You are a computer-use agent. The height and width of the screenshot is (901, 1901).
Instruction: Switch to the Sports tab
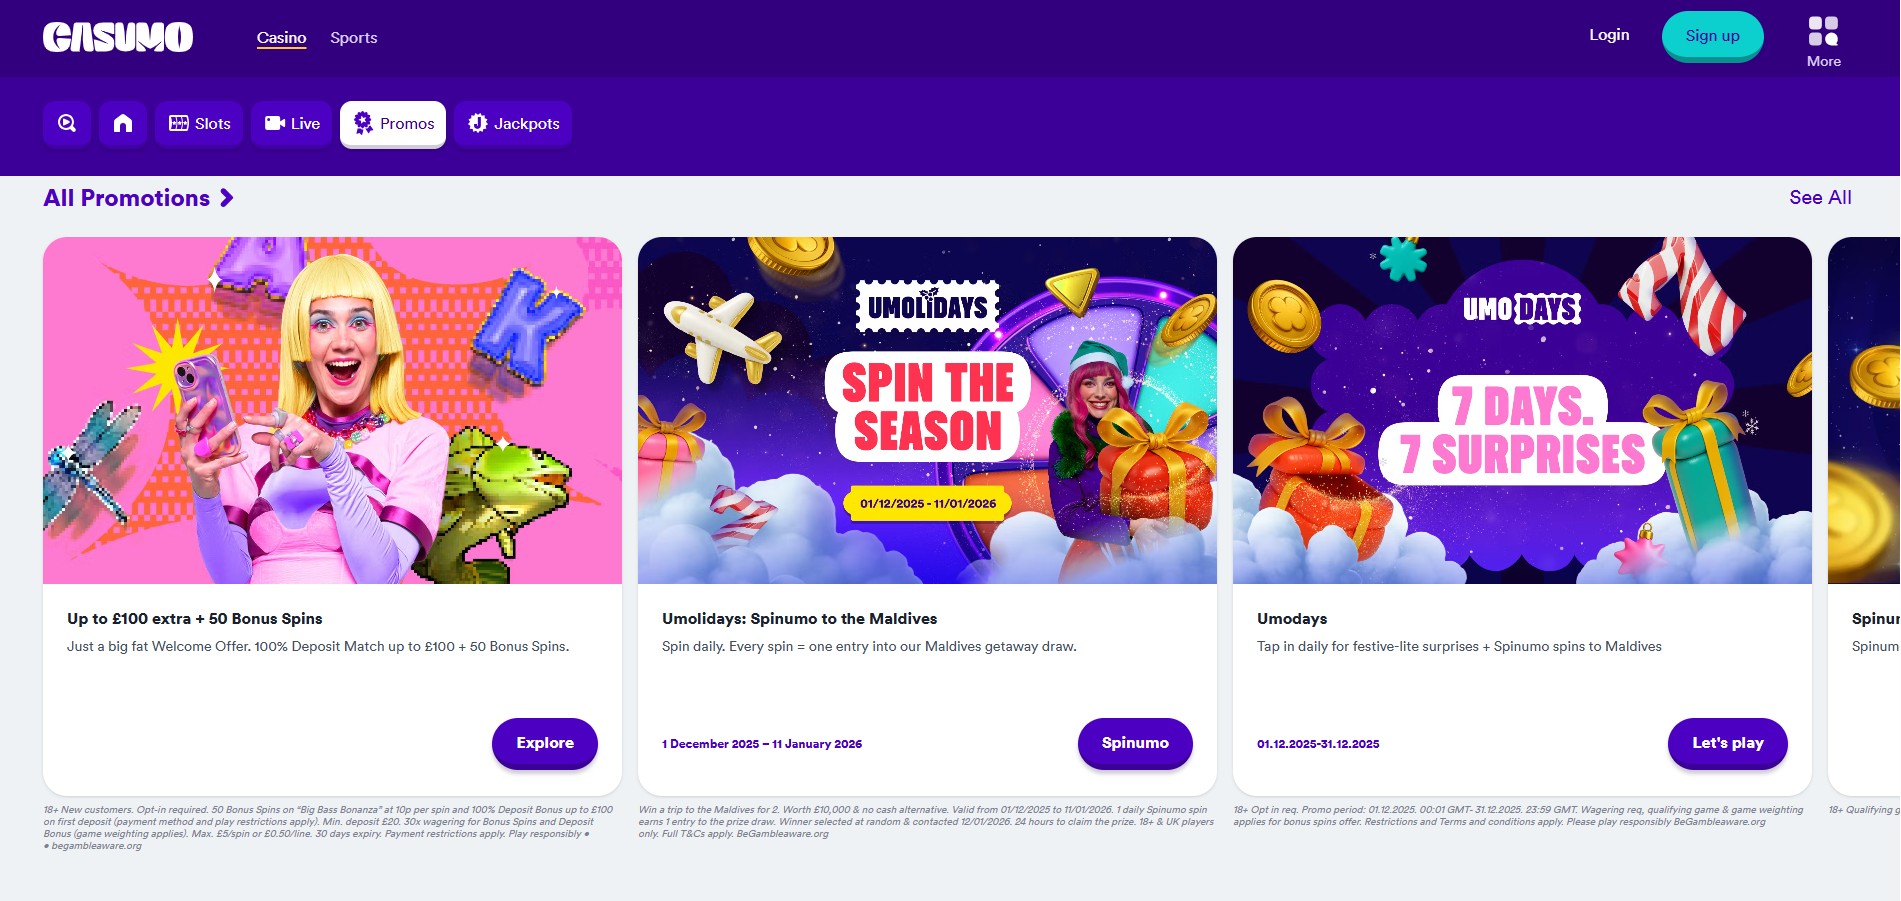point(354,38)
